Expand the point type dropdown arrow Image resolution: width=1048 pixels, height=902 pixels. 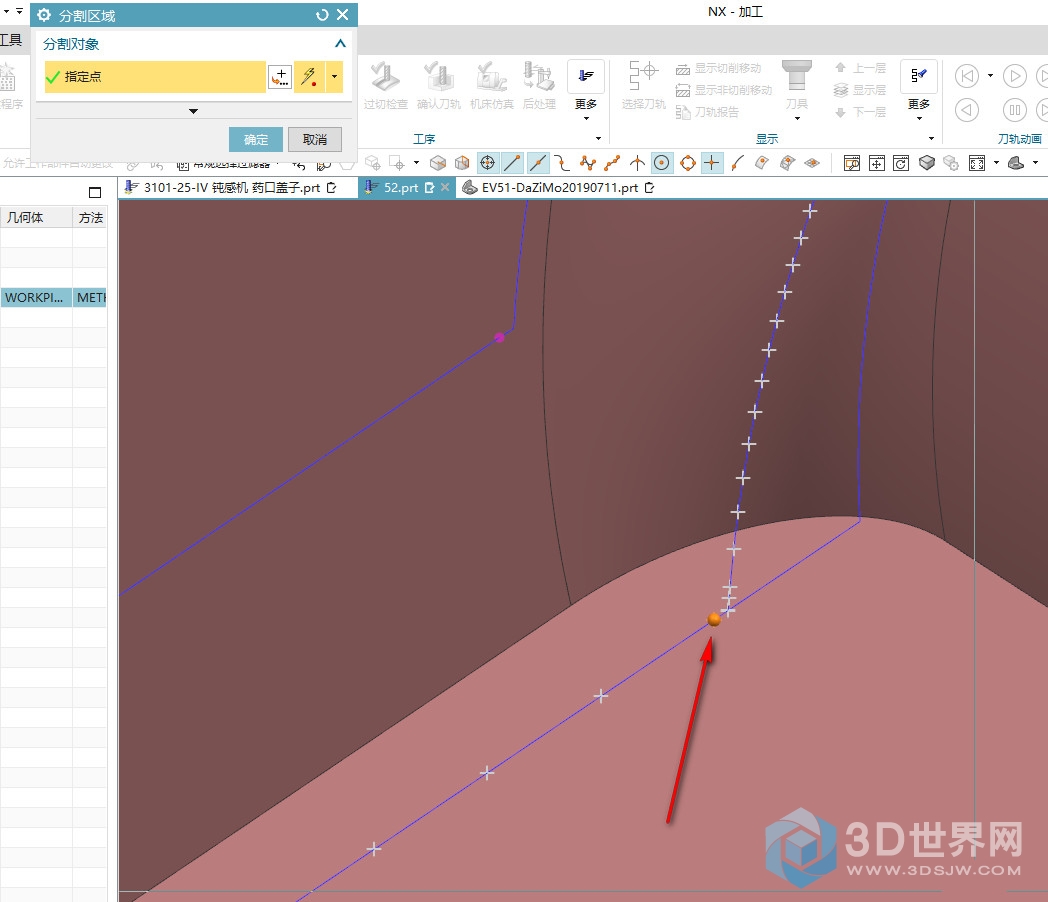pyautogui.click(x=334, y=77)
